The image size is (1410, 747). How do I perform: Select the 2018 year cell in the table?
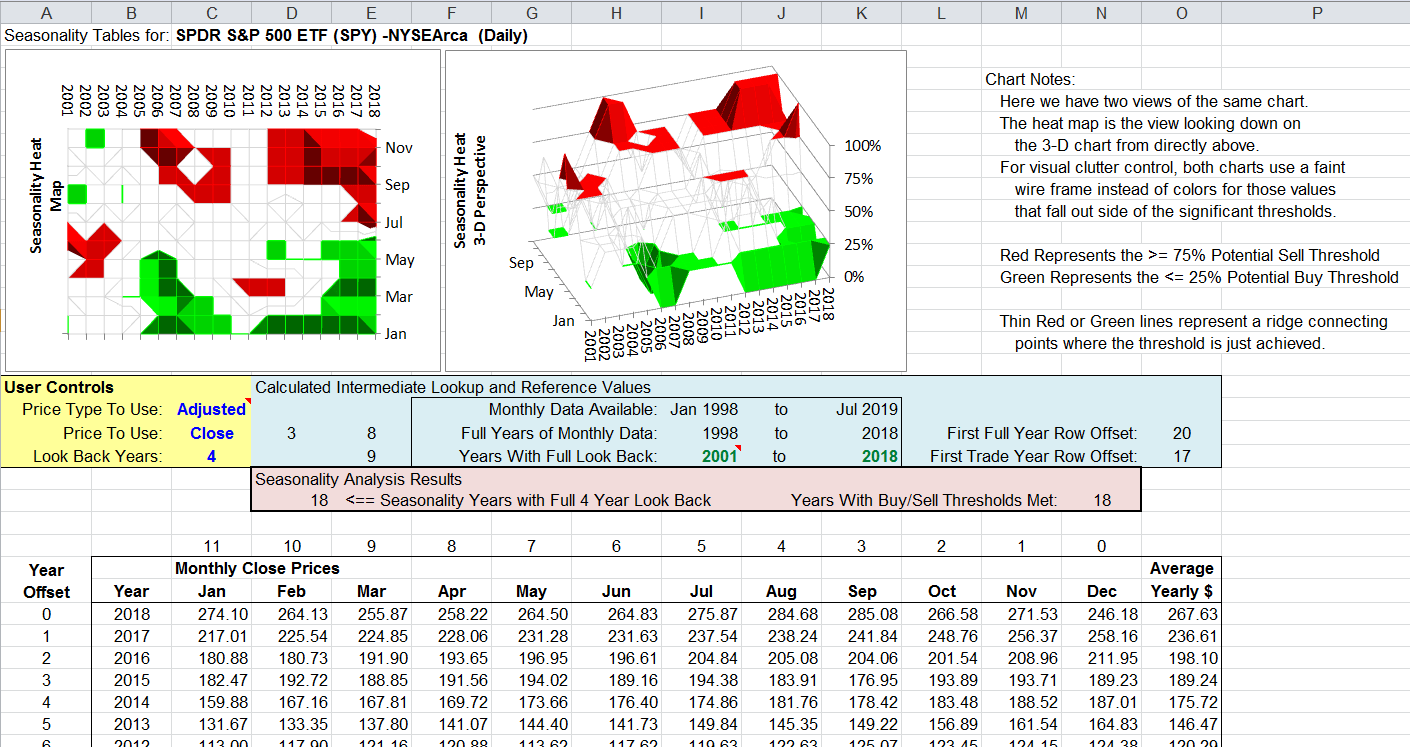(x=132, y=614)
